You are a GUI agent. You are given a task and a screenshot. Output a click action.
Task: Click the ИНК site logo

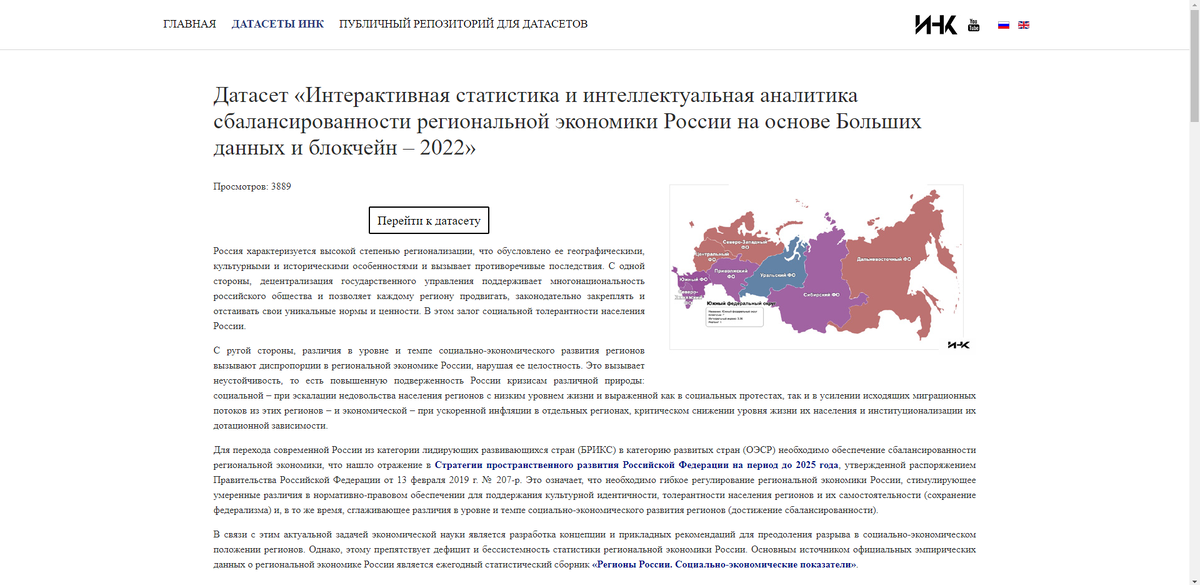(935, 23)
